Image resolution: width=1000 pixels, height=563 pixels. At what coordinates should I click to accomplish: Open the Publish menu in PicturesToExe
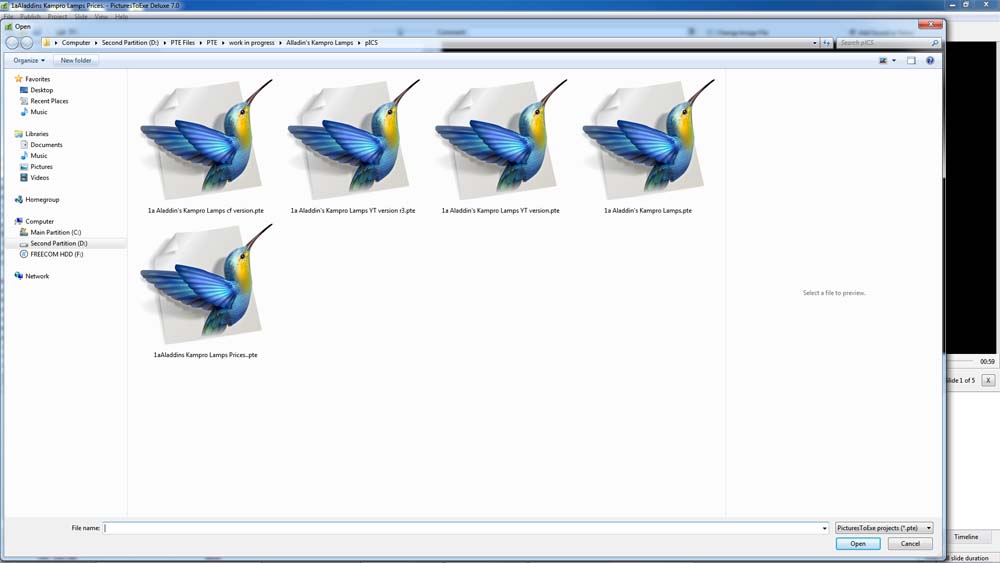(30, 17)
